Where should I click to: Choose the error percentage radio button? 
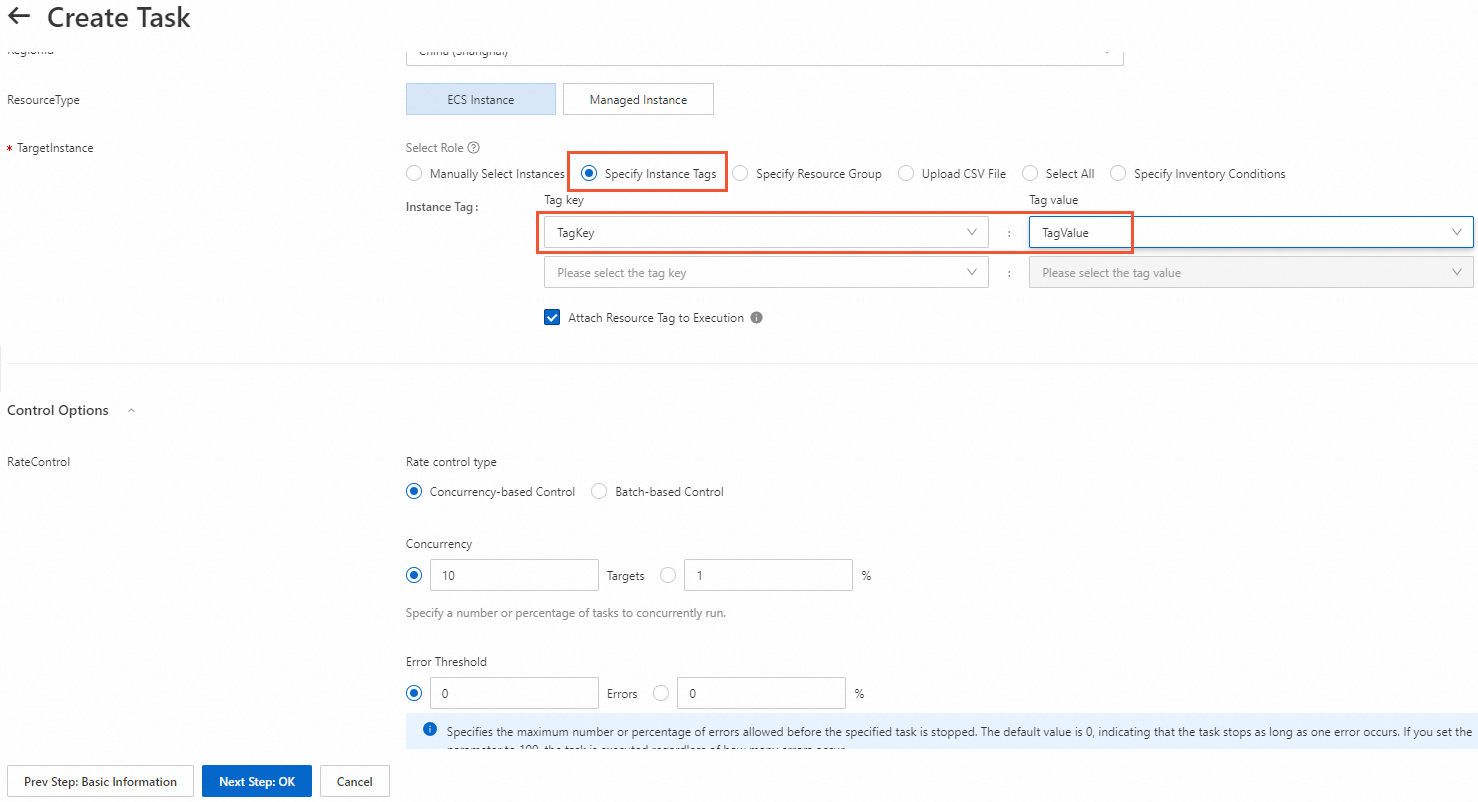click(661, 694)
